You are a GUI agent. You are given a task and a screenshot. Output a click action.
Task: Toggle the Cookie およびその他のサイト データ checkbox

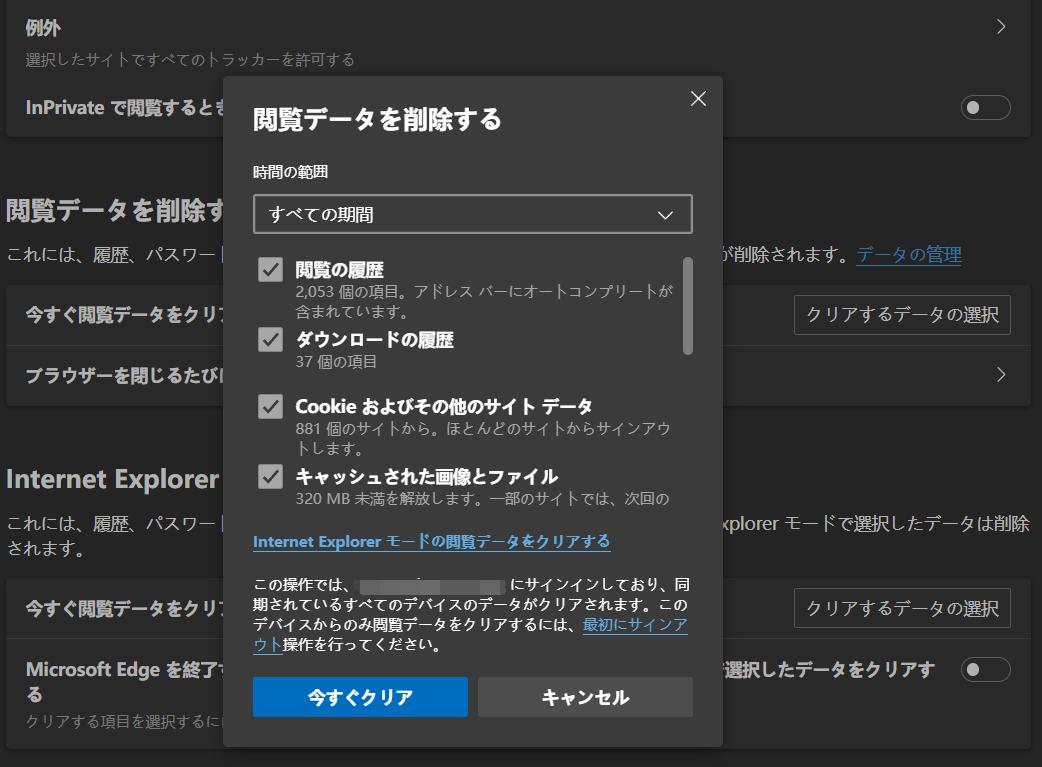tap(270, 406)
